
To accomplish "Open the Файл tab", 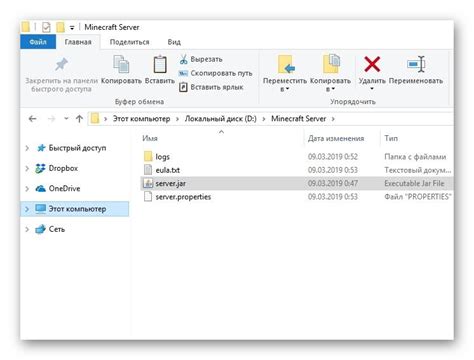I will pyautogui.click(x=38, y=42).
